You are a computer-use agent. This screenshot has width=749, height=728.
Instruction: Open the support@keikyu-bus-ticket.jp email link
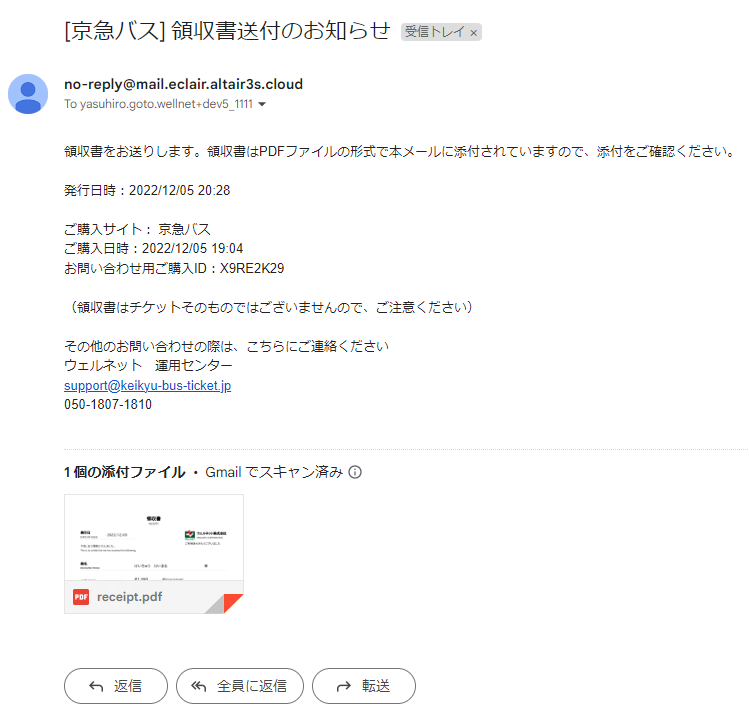pyautogui.click(x=148, y=385)
